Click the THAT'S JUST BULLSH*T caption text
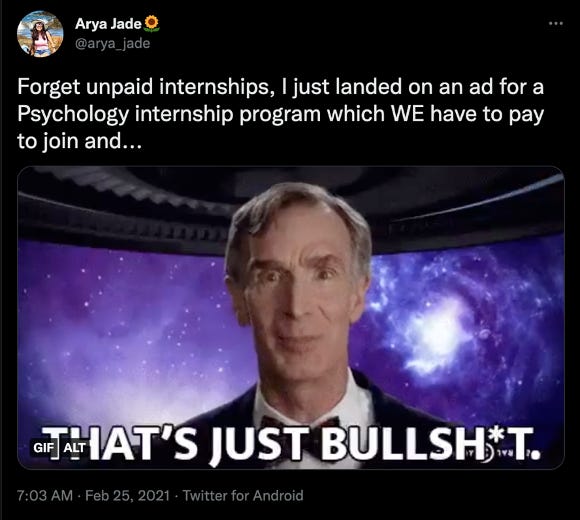Screen dimensions: 580x520 point(291,445)
